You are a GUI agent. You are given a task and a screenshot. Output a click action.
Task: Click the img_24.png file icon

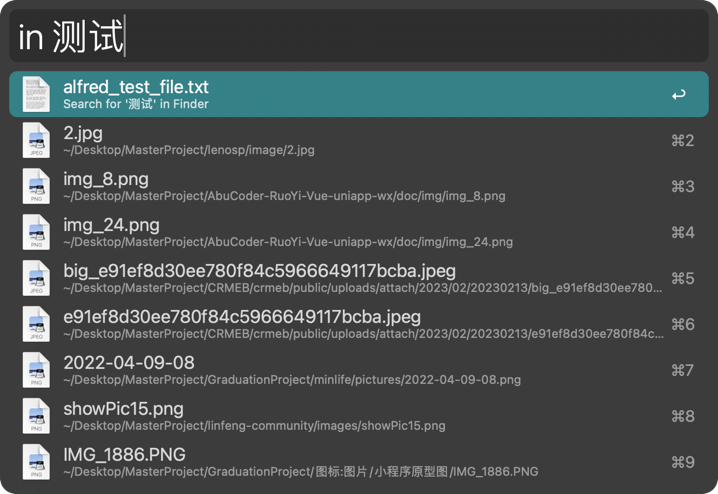click(x=36, y=232)
